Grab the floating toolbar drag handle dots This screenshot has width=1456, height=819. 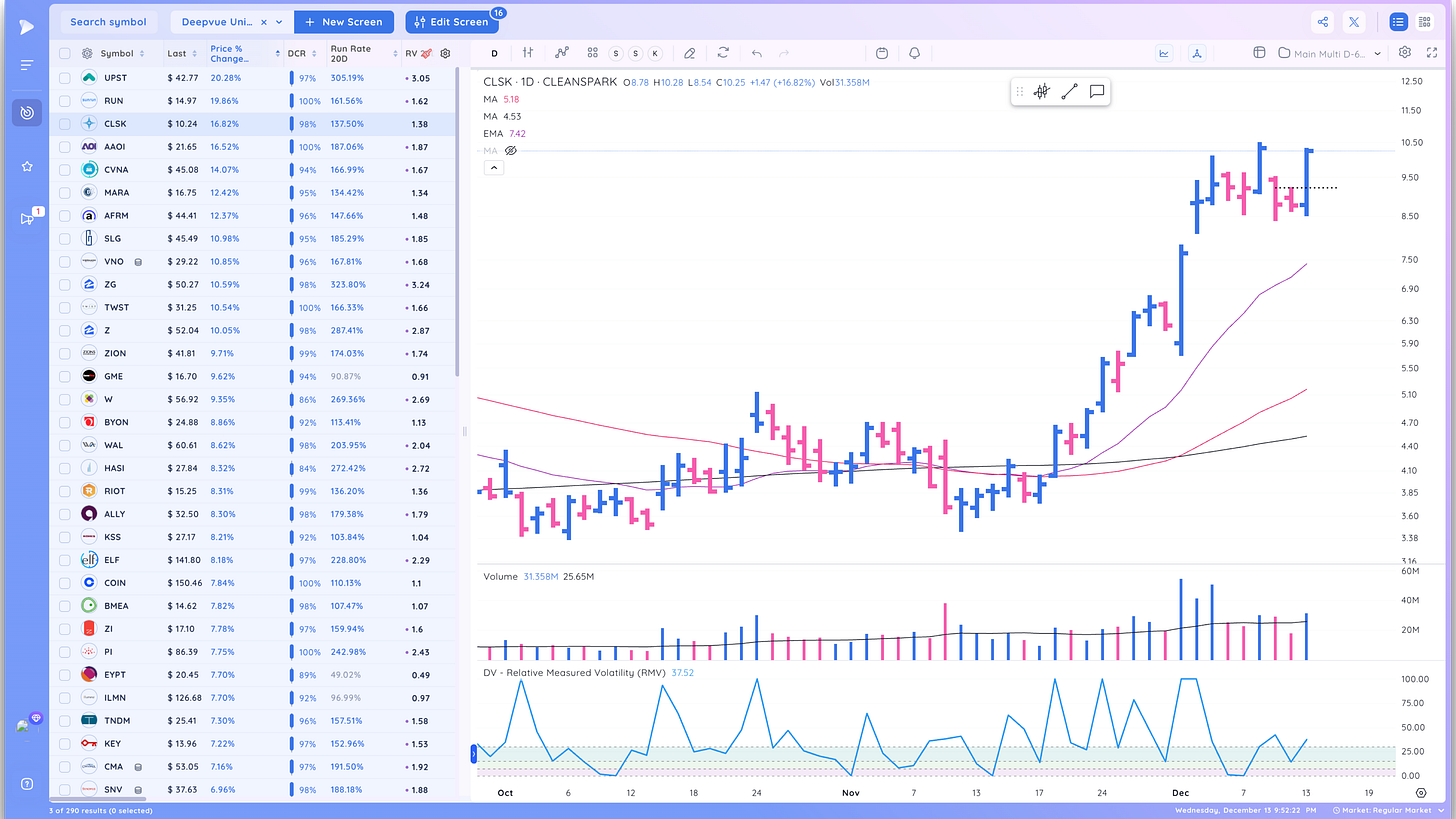click(1020, 91)
